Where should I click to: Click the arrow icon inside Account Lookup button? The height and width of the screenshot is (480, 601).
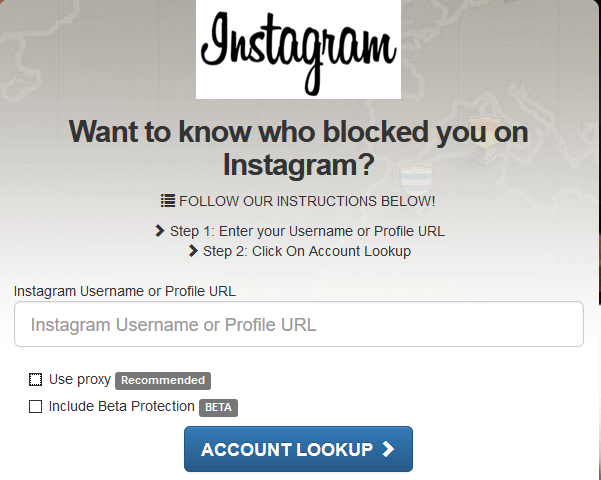pyautogui.click(x=388, y=449)
